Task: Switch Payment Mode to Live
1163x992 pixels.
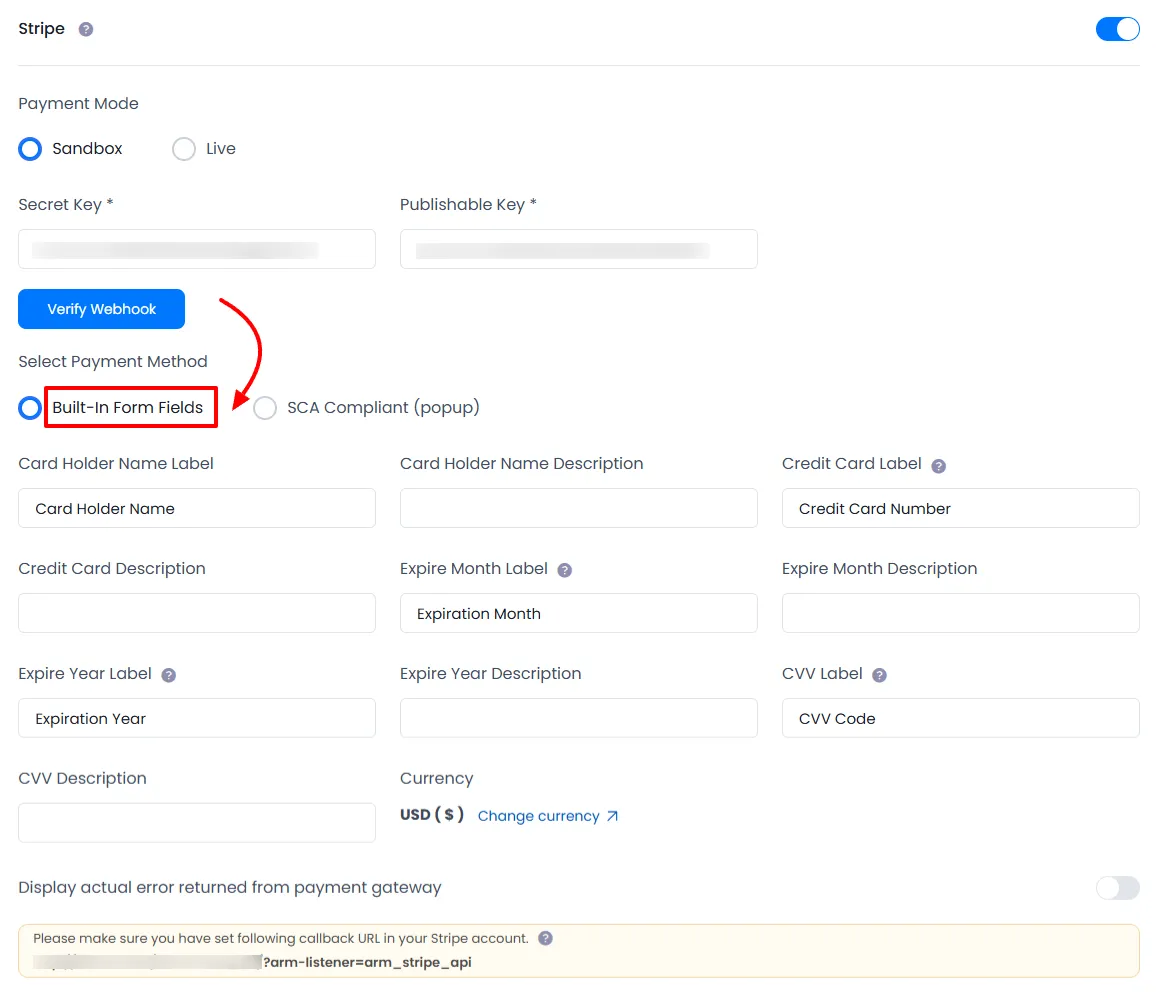Action: click(x=183, y=148)
